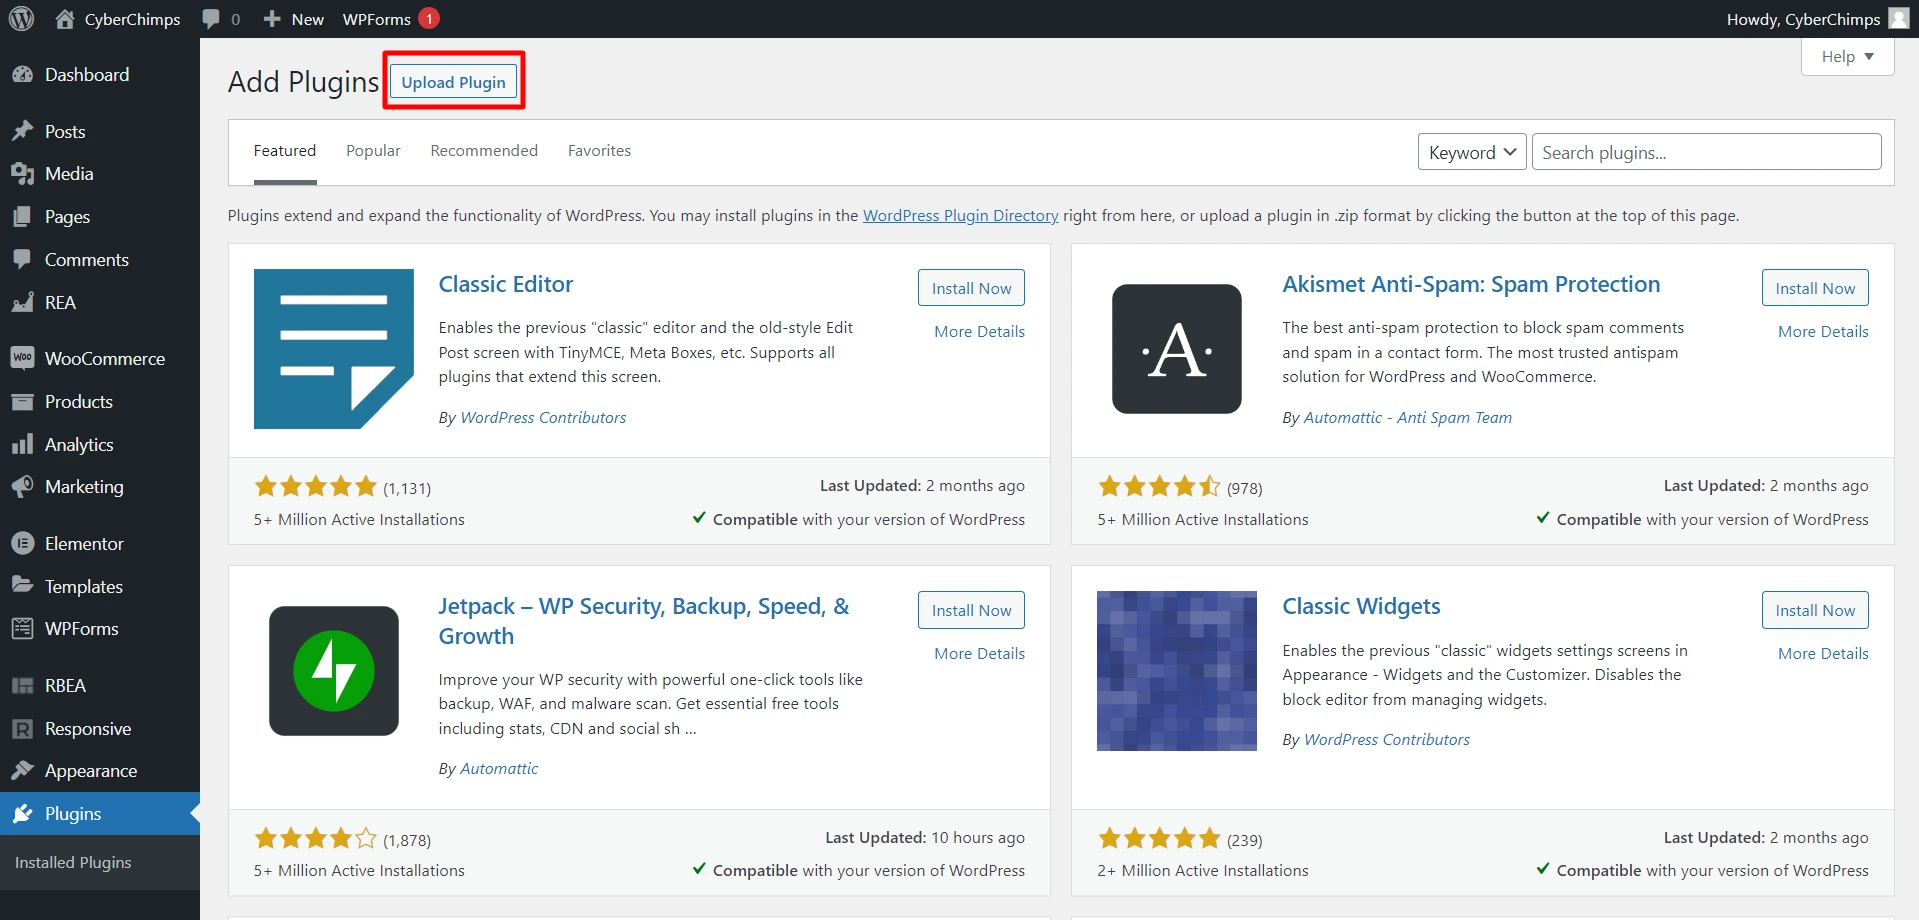Screen dimensions: 1919x920
Task: Click Classic Editor five-star rating
Action: pos(316,487)
